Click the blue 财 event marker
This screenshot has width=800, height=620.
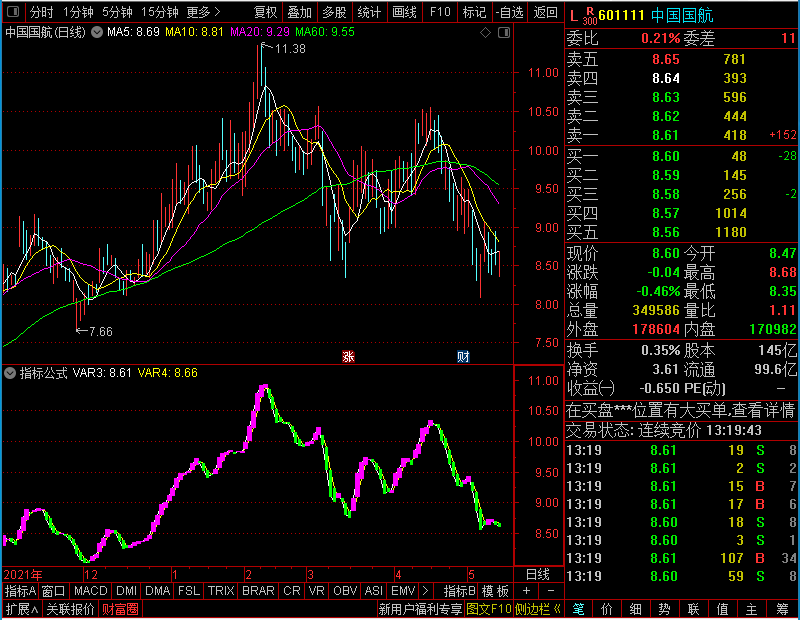pyautogui.click(x=463, y=357)
